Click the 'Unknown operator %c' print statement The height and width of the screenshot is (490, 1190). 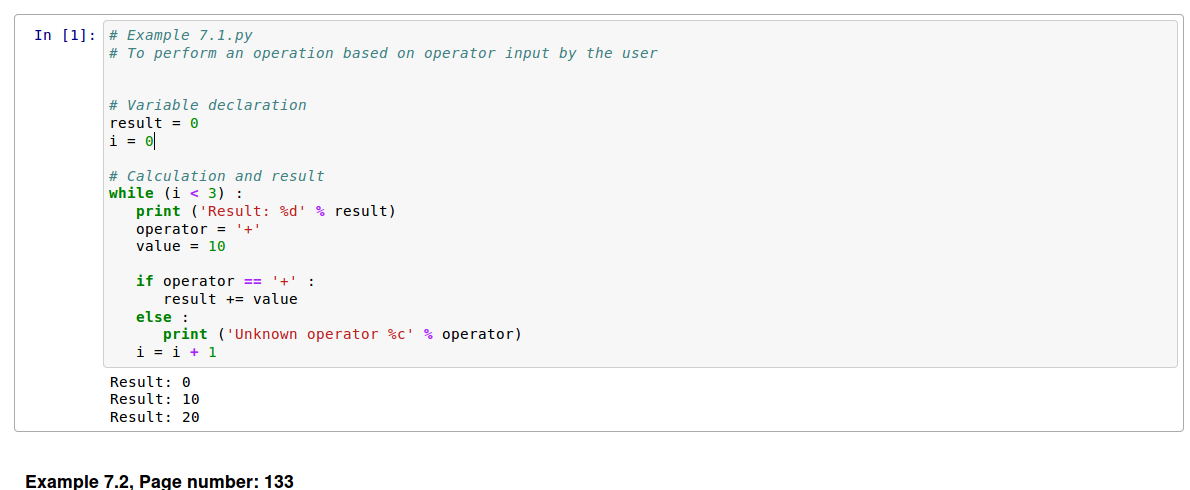(x=343, y=335)
